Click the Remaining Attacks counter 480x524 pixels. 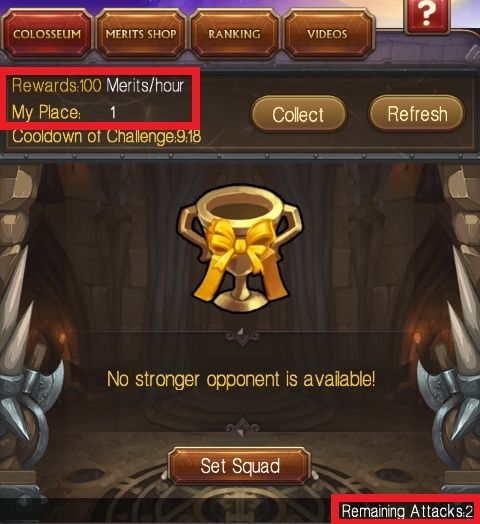pos(406,511)
